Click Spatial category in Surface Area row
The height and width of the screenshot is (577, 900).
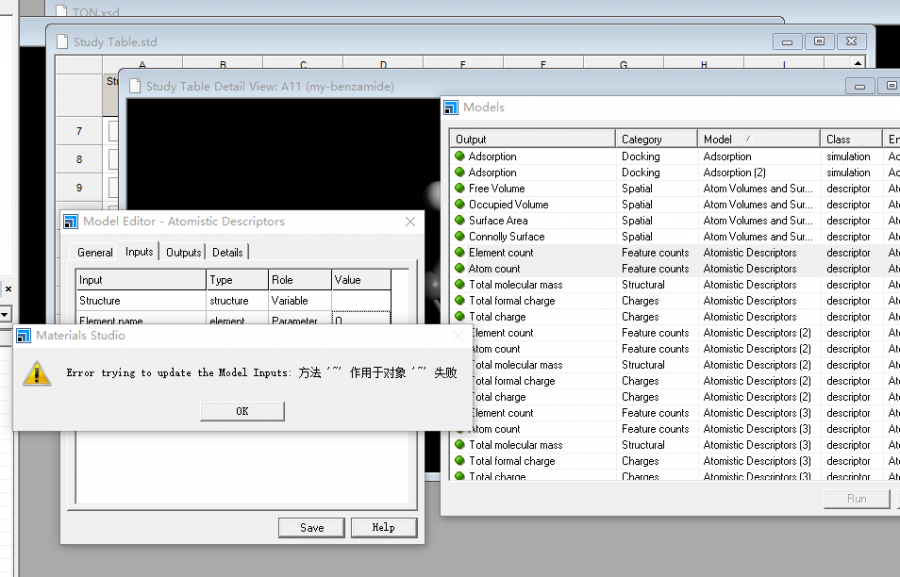[637, 220]
